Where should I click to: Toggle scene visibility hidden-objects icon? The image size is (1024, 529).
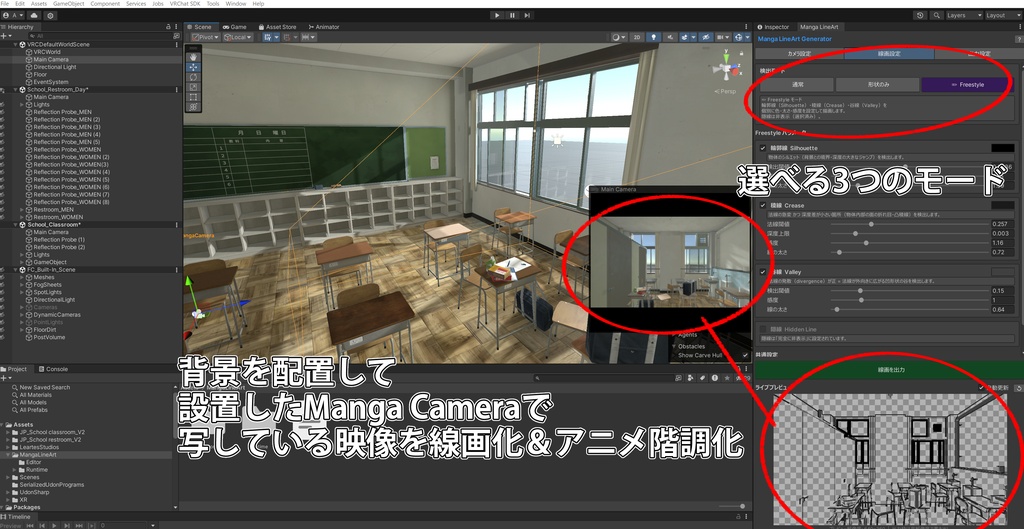click(705, 37)
